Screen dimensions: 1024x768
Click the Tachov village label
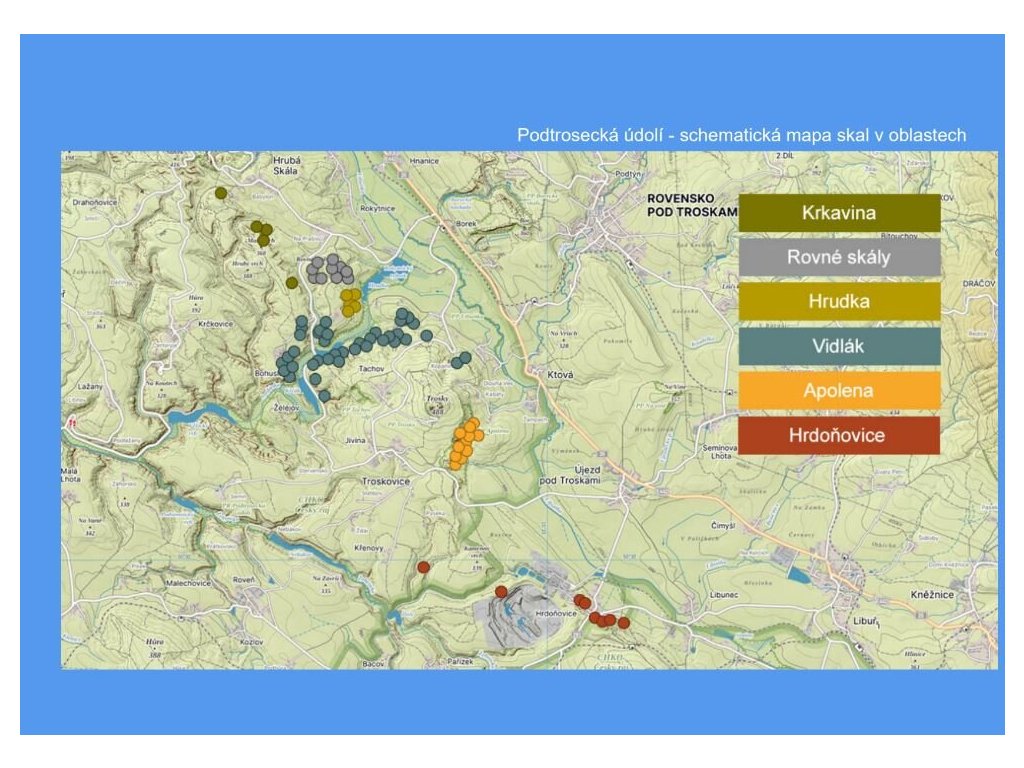coord(372,369)
